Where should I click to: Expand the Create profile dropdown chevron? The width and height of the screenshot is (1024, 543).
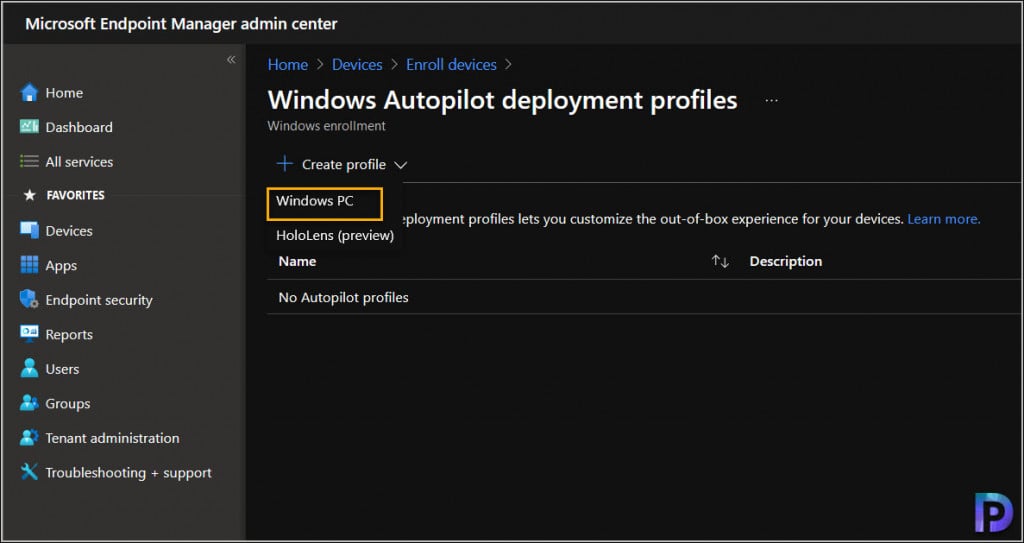point(400,165)
